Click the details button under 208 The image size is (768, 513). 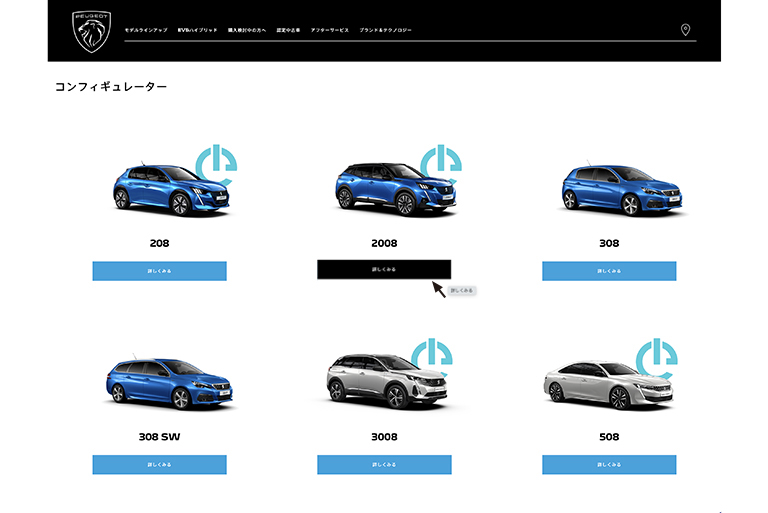pos(159,271)
